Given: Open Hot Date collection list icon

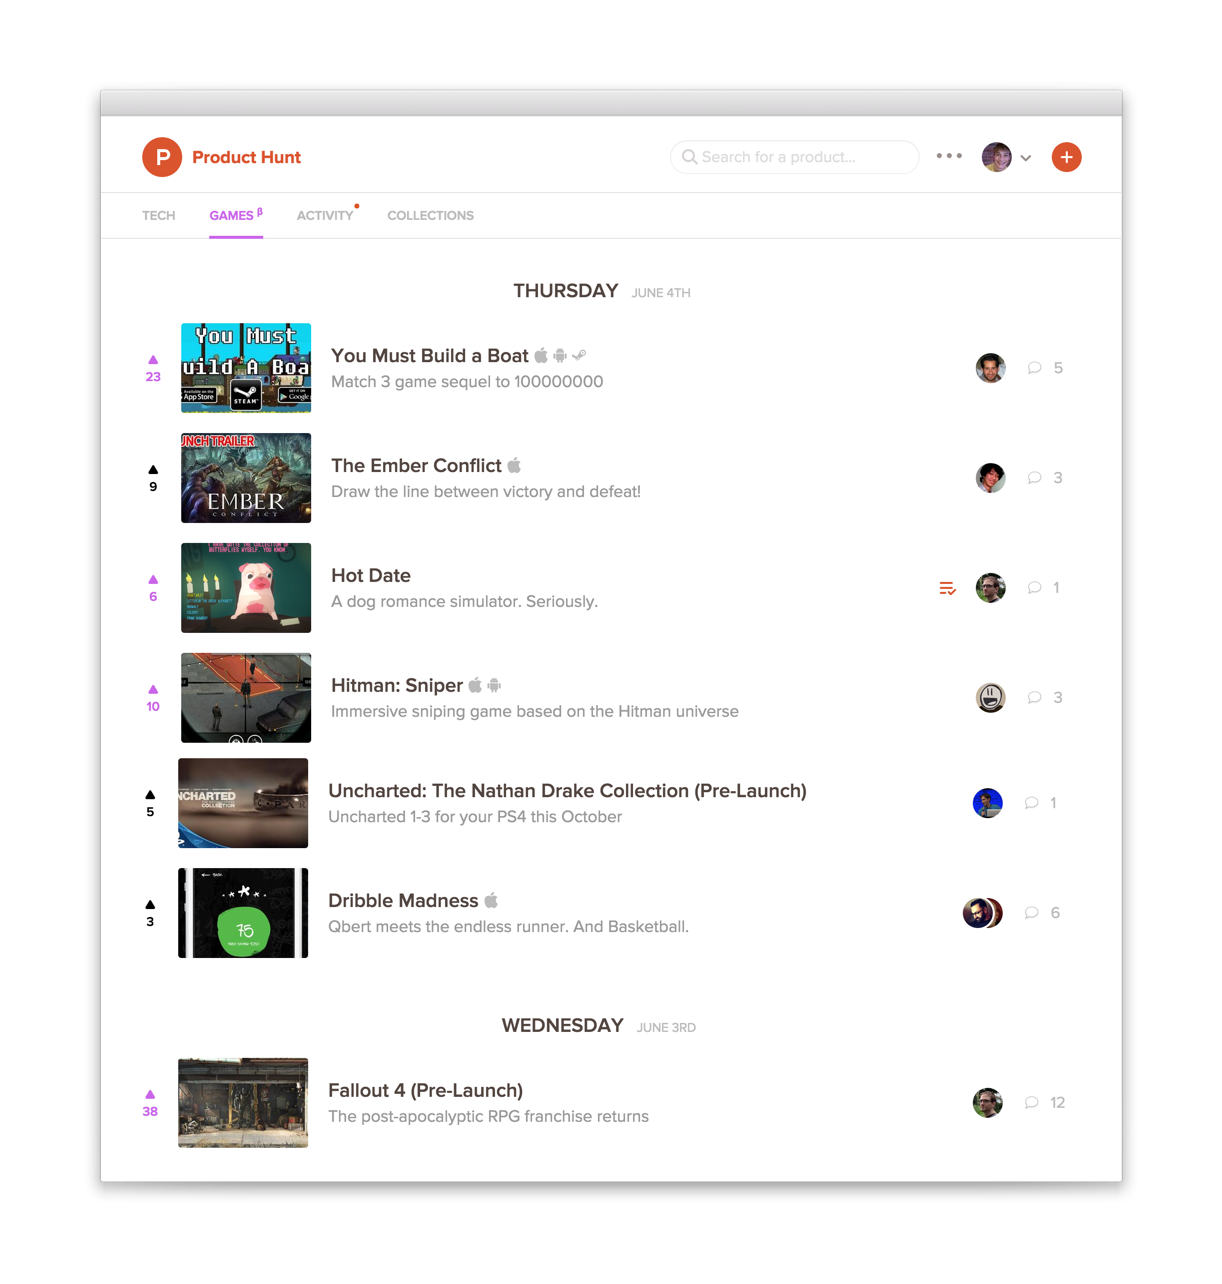Looking at the screenshot, I should pyautogui.click(x=947, y=588).
